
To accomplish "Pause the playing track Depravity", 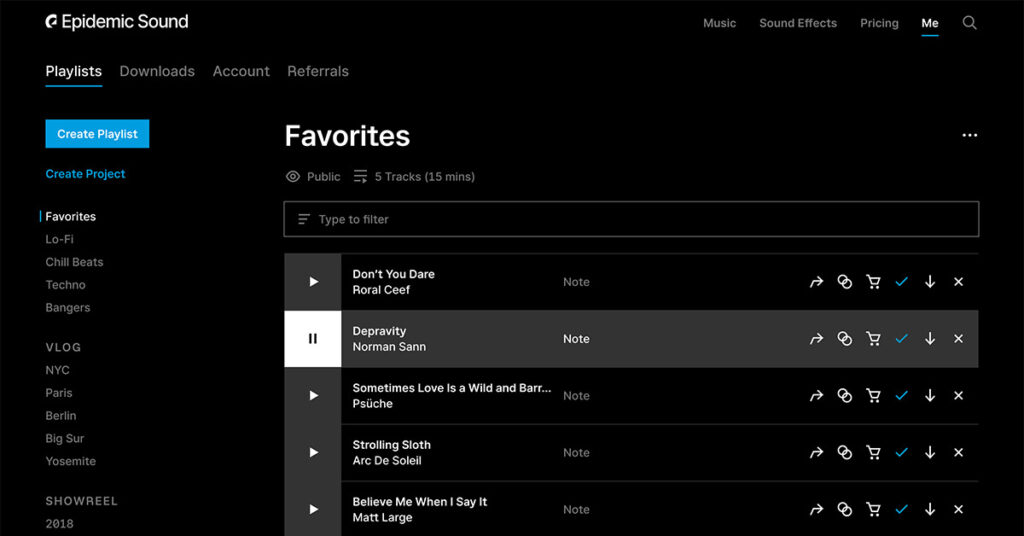I will click(x=313, y=339).
